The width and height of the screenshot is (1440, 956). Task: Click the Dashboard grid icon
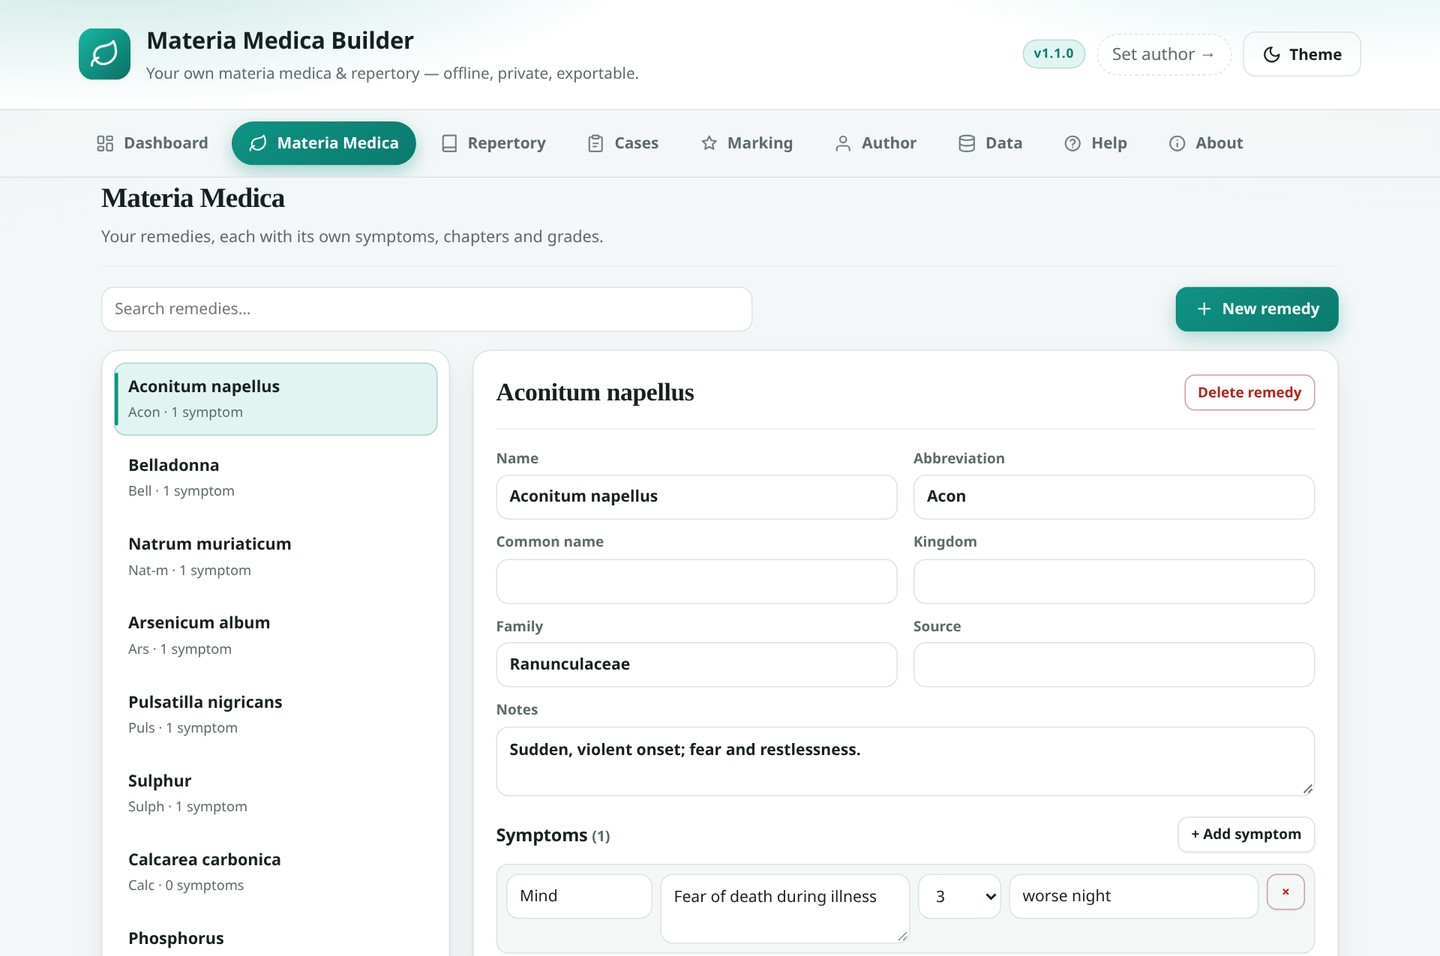pos(105,144)
